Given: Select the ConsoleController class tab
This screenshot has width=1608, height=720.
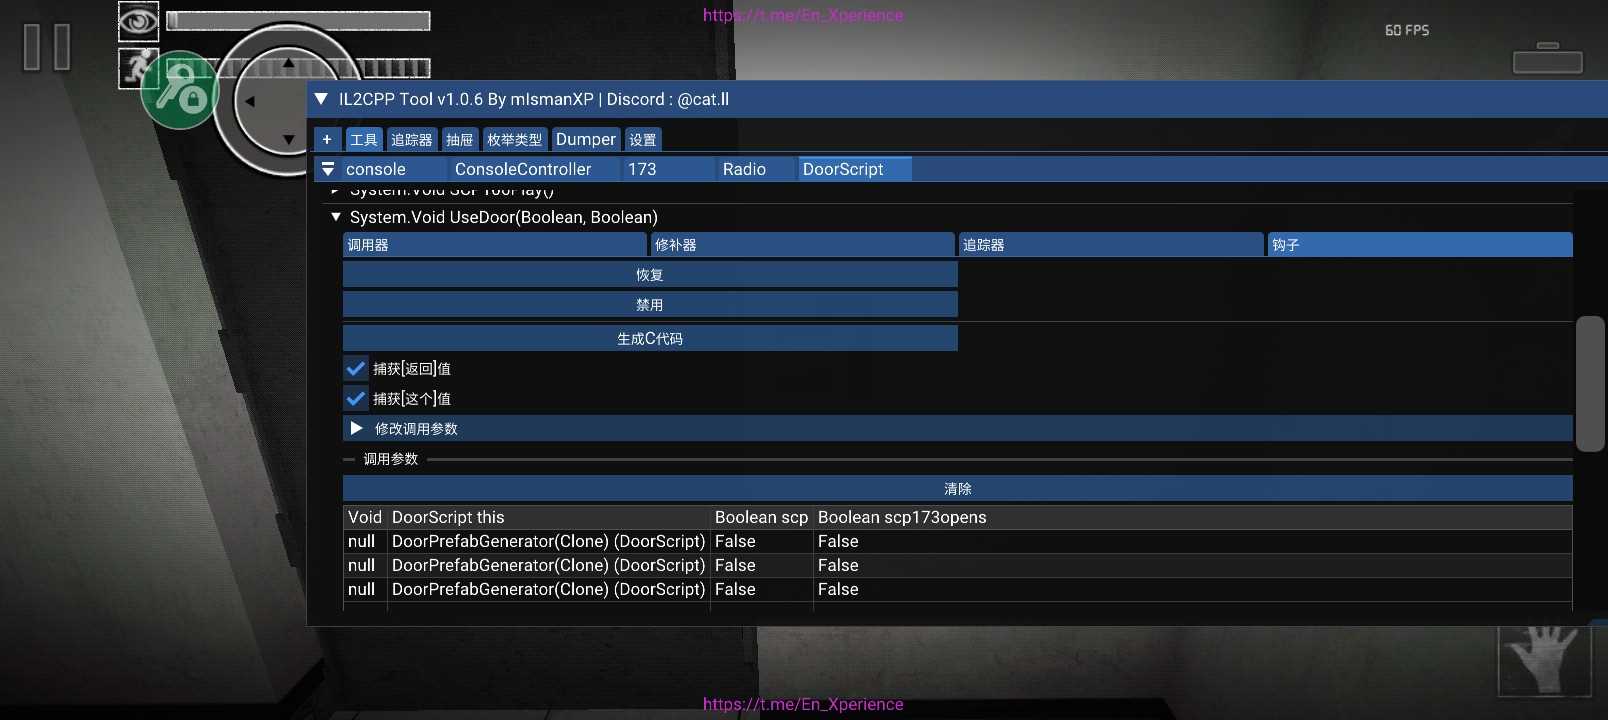Looking at the screenshot, I should 522,169.
